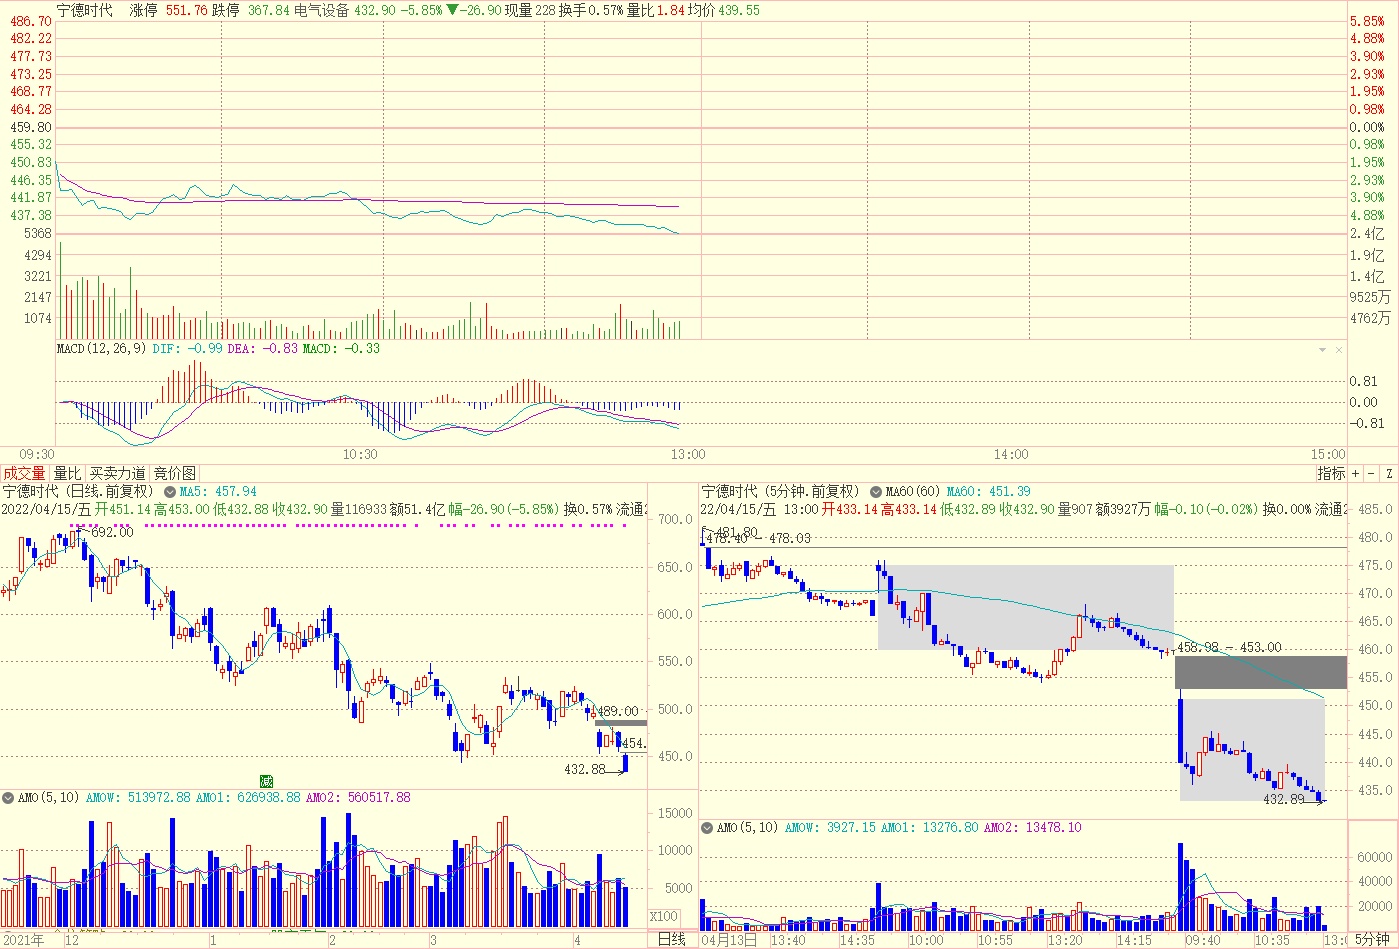Screen dimensions: 1399x949
Task: Switch to the 成交量 tab
Action: [x=24, y=473]
